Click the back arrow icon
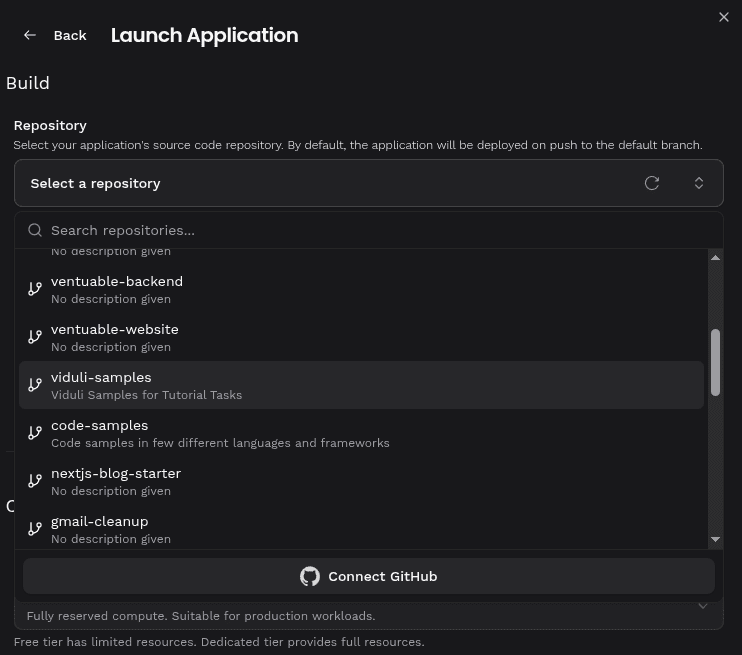The image size is (742, 655). [30, 35]
